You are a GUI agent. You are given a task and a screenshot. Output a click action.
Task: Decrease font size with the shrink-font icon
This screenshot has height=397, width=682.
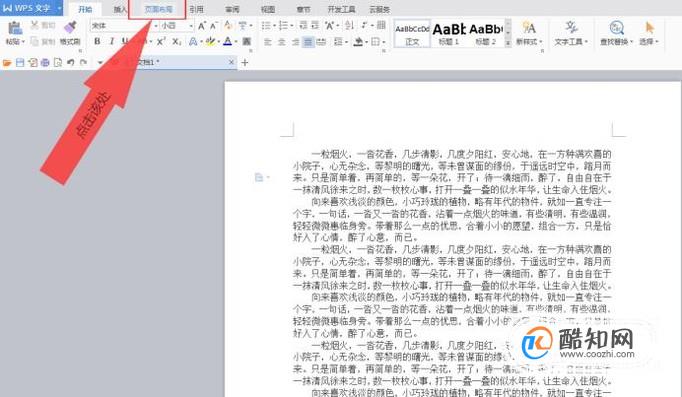click(213, 26)
